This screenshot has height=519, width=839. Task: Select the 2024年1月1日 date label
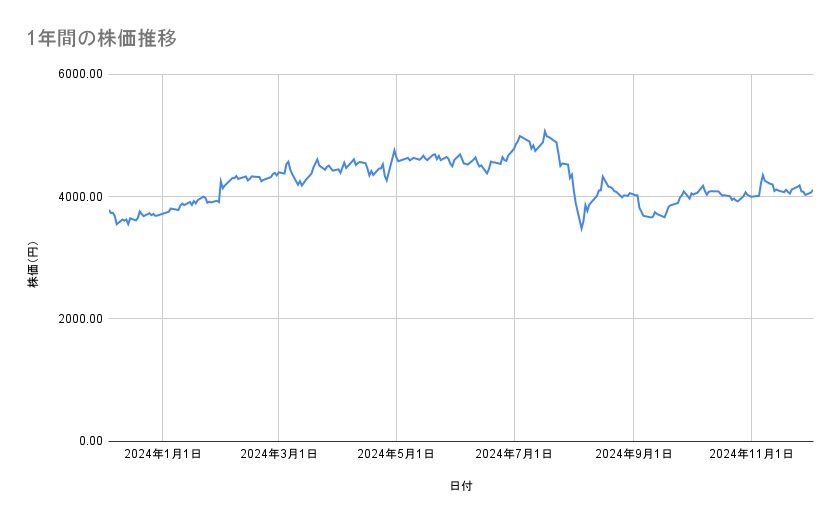tap(162, 455)
